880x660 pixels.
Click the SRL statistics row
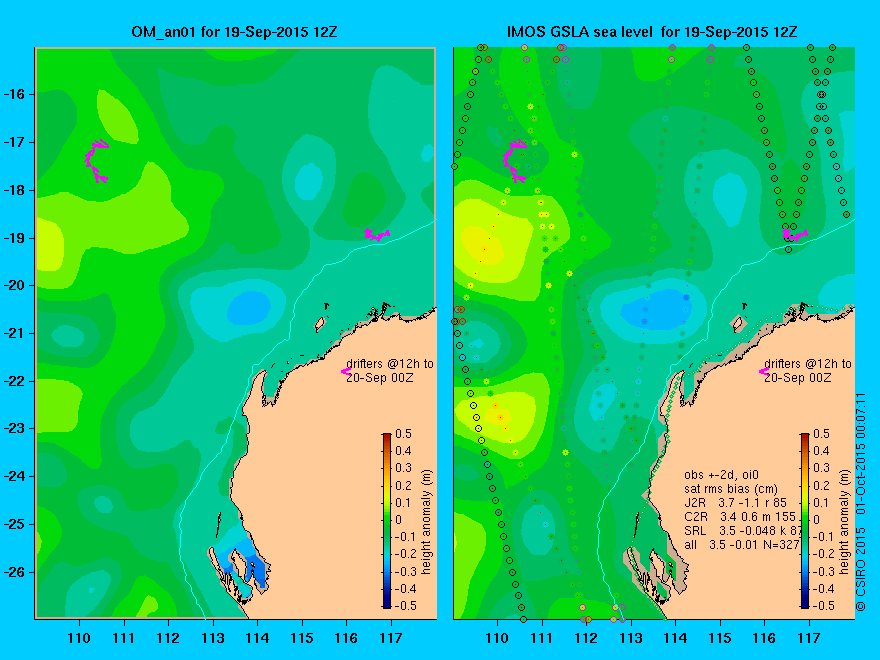742,530
